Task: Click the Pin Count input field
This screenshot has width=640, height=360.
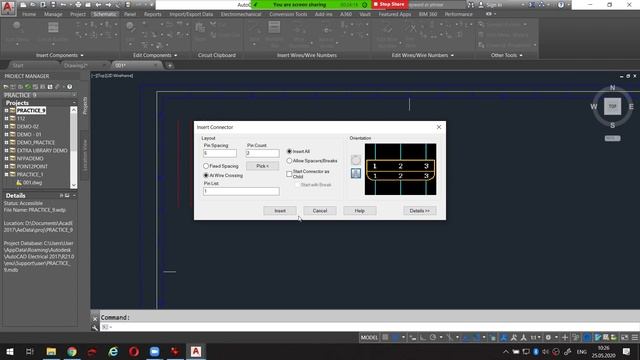Action: (x=262, y=153)
